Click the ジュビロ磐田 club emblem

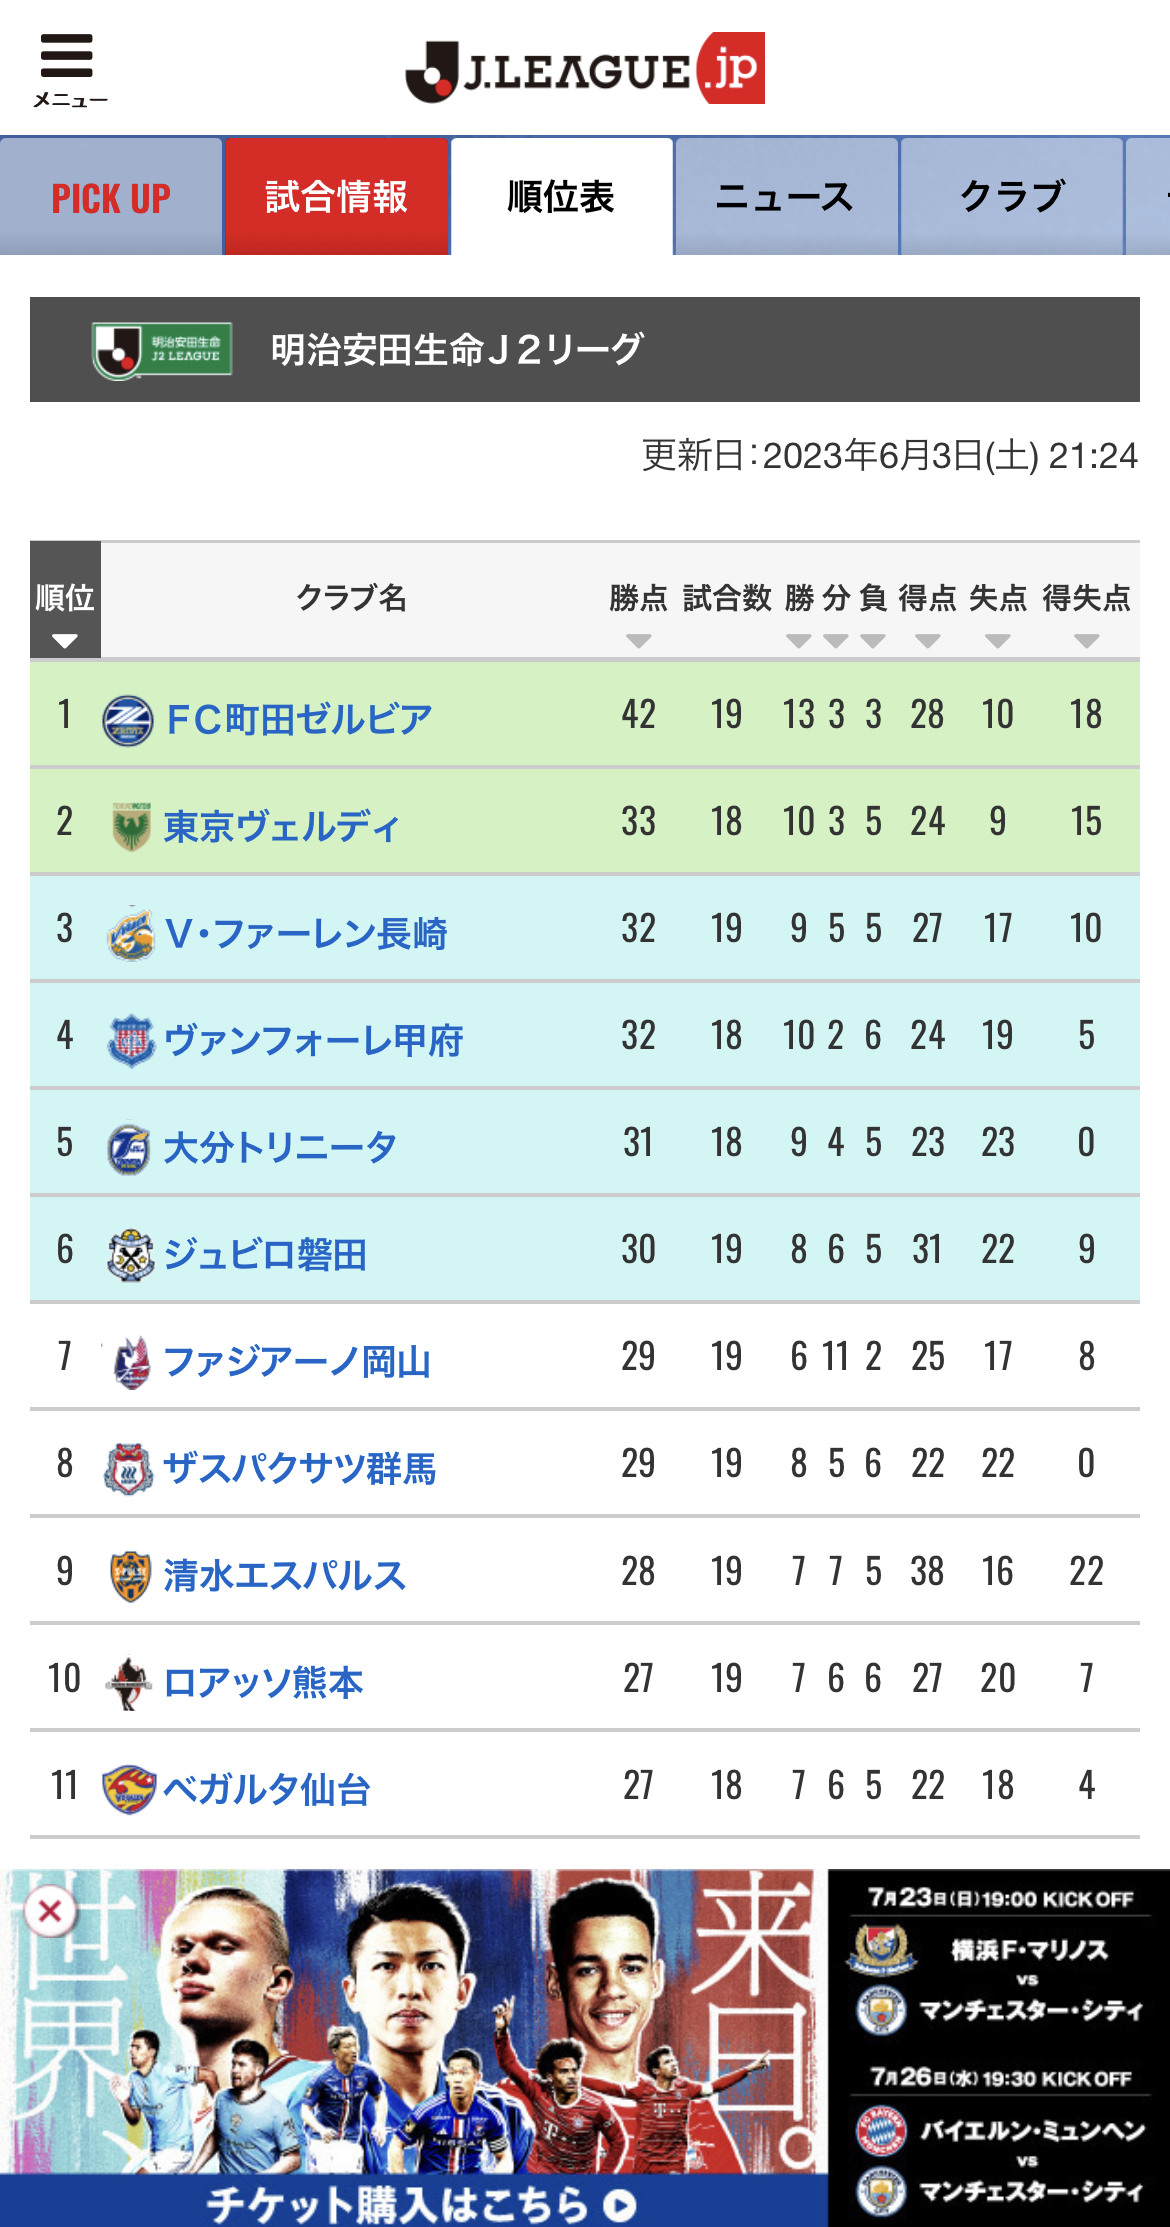pos(130,1255)
